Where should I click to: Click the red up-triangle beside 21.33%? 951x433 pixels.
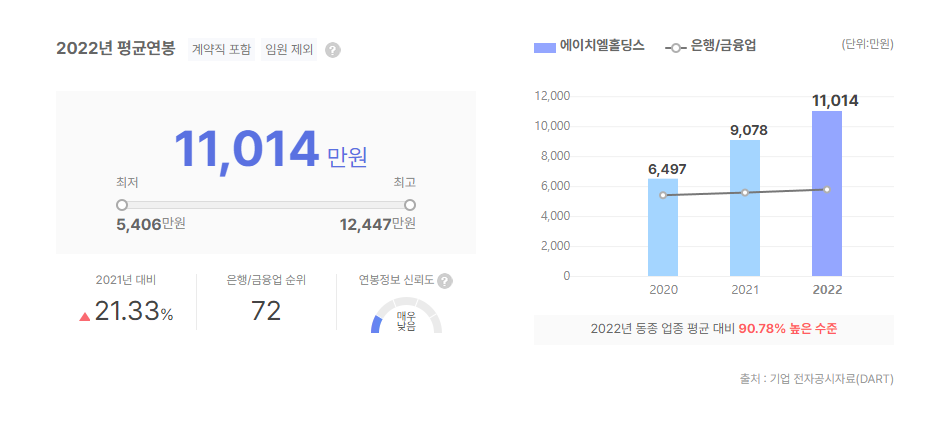(x=85, y=317)
